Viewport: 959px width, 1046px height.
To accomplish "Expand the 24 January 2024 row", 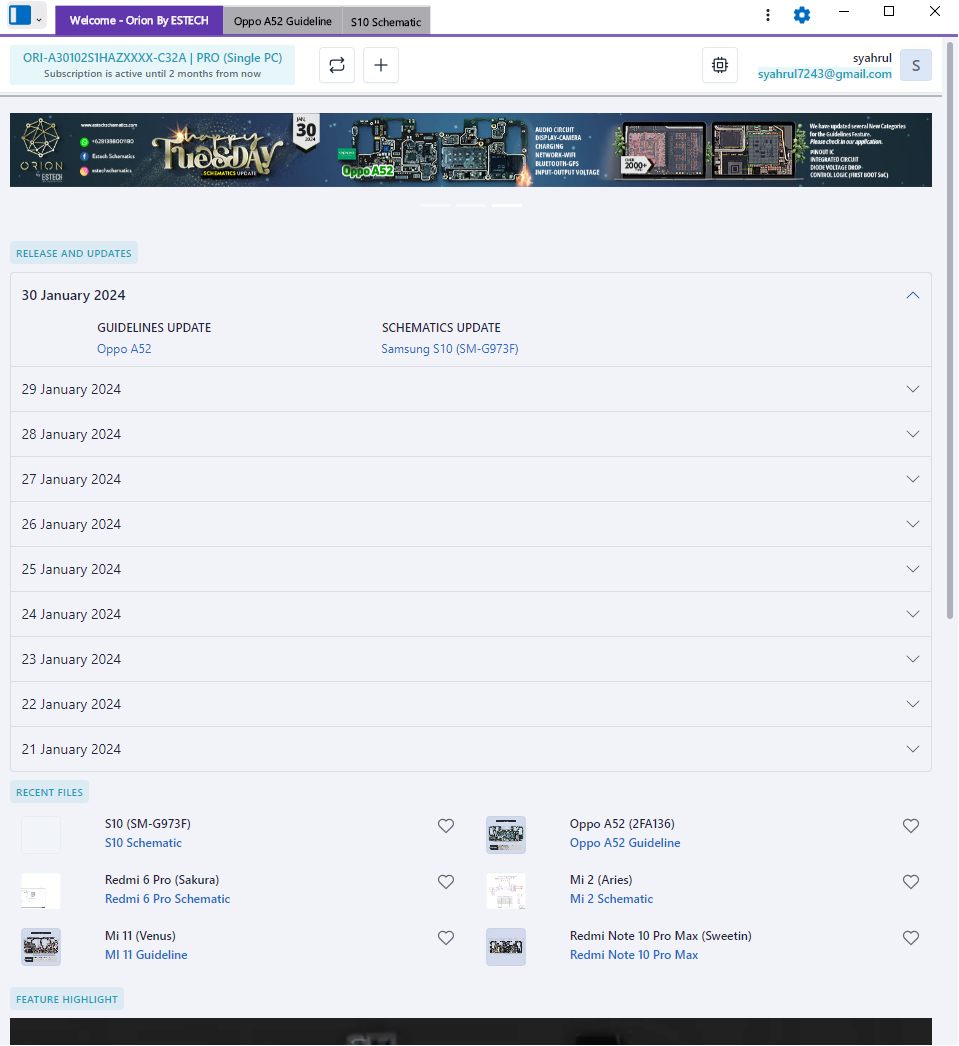I will click(x=471, y=614).
